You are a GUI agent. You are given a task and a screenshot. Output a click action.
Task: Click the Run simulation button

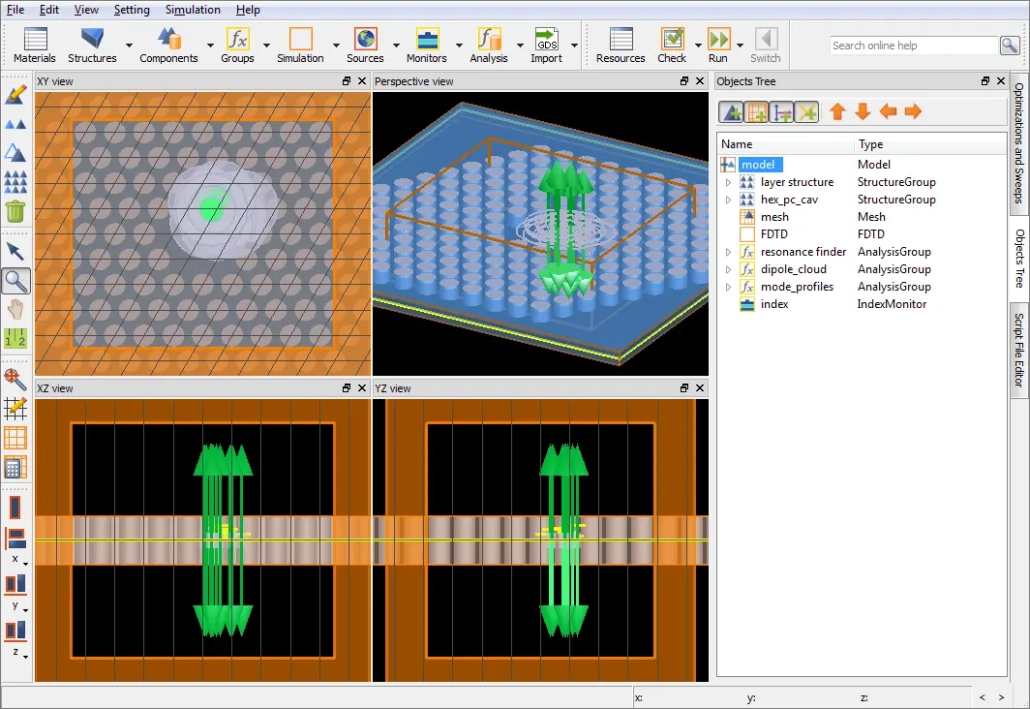click(x=718, y=45)
